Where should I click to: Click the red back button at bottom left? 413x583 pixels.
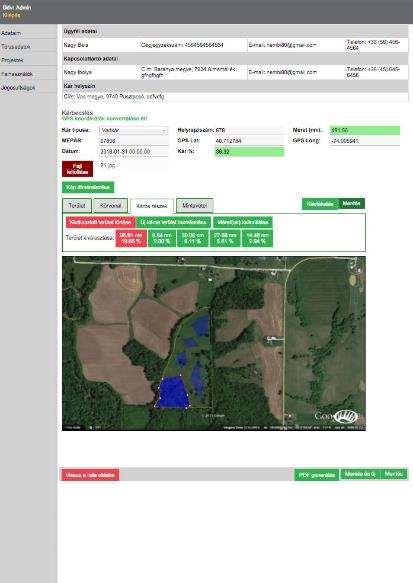coord(90,475)
